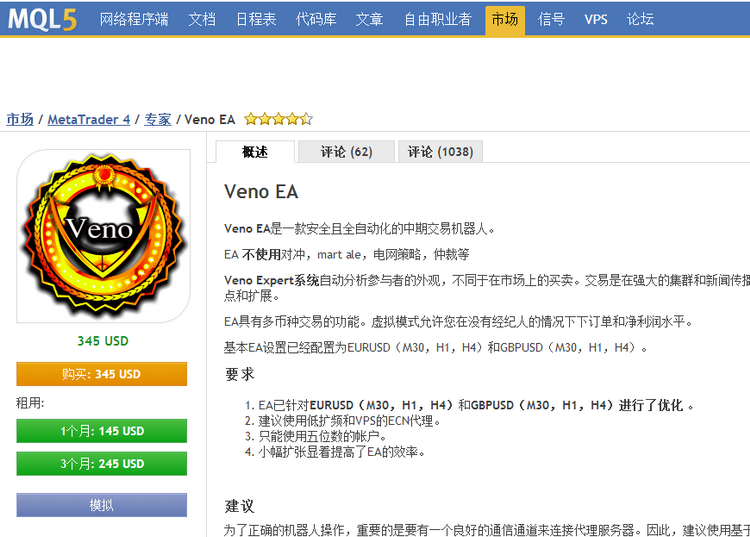This screenshot has width=750, height=537.
Task: Click the 建议 section heading
Action: (239, 506)
